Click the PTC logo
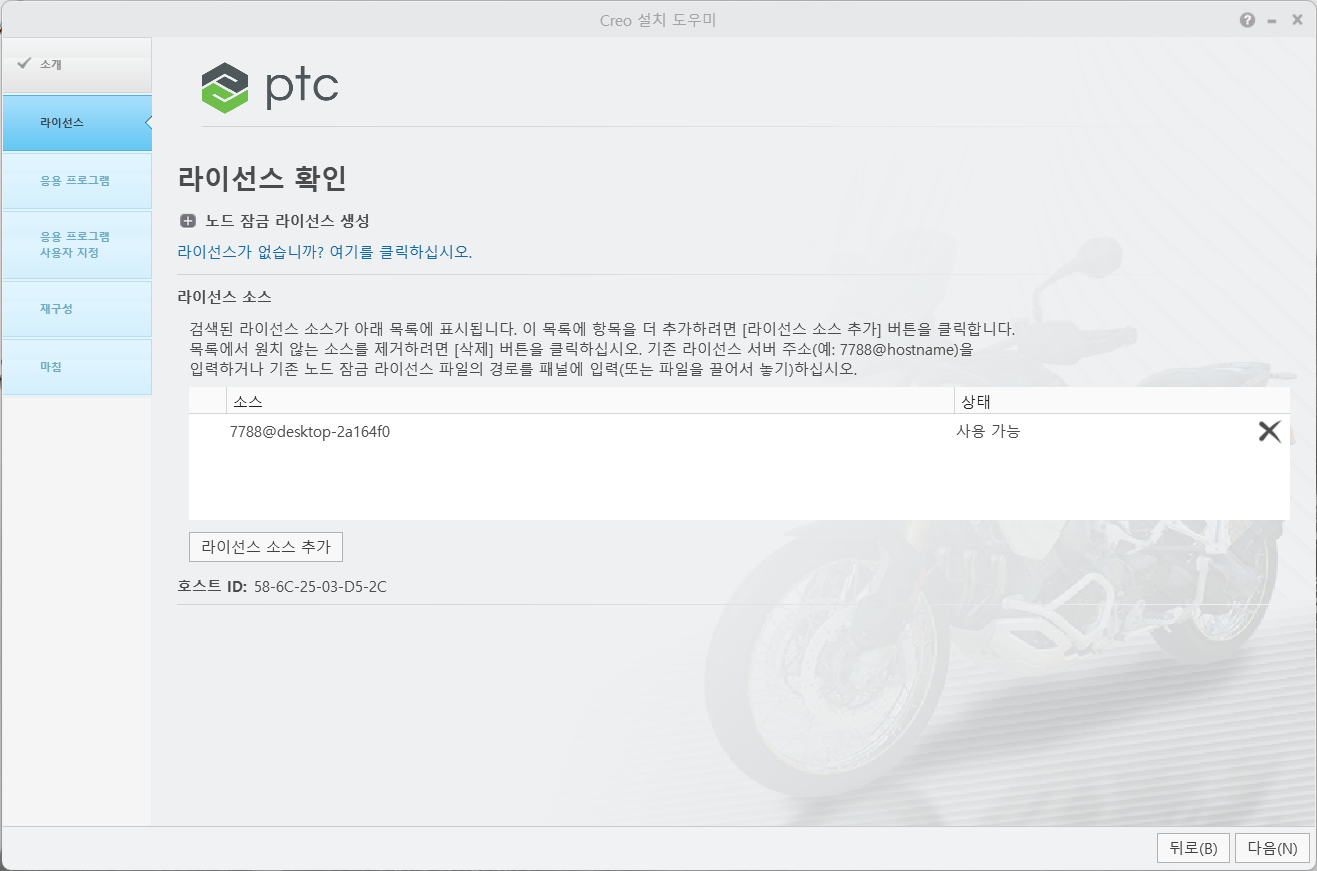Viewport: 1317px width, 871px height. tap(270, 87)
